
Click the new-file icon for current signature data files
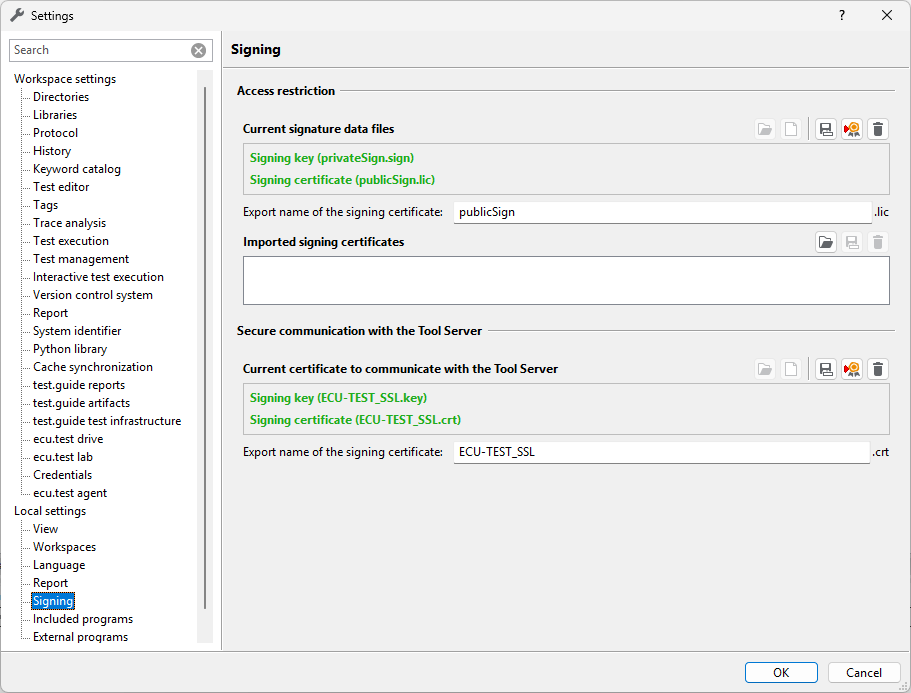click(x=791, y=129)
